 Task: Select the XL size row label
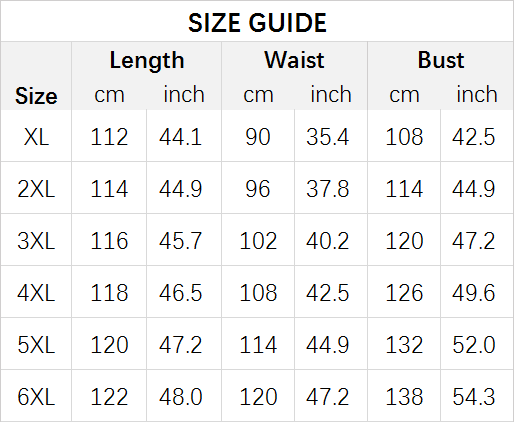click(36, 137)
